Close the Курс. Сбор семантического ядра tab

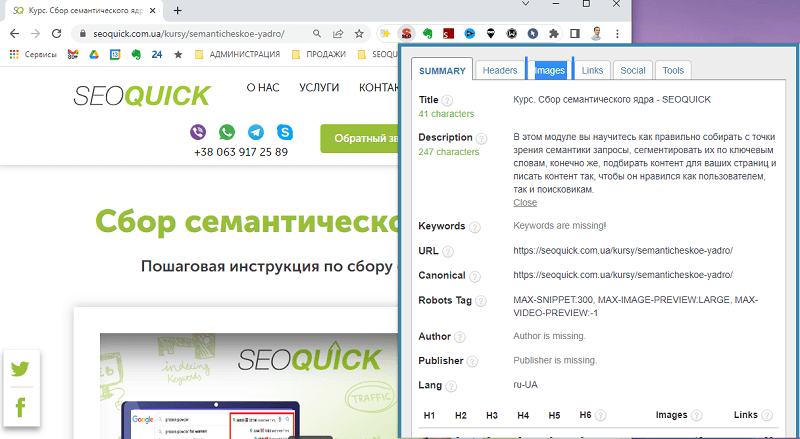(155, 10)
